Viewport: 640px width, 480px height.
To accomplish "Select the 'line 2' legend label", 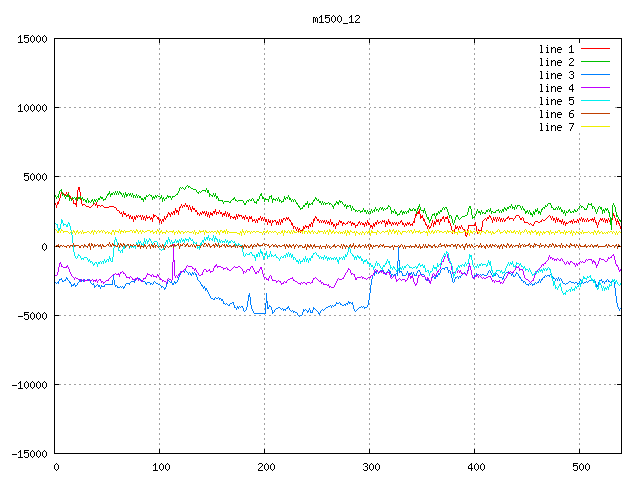I will coord(557,62).
